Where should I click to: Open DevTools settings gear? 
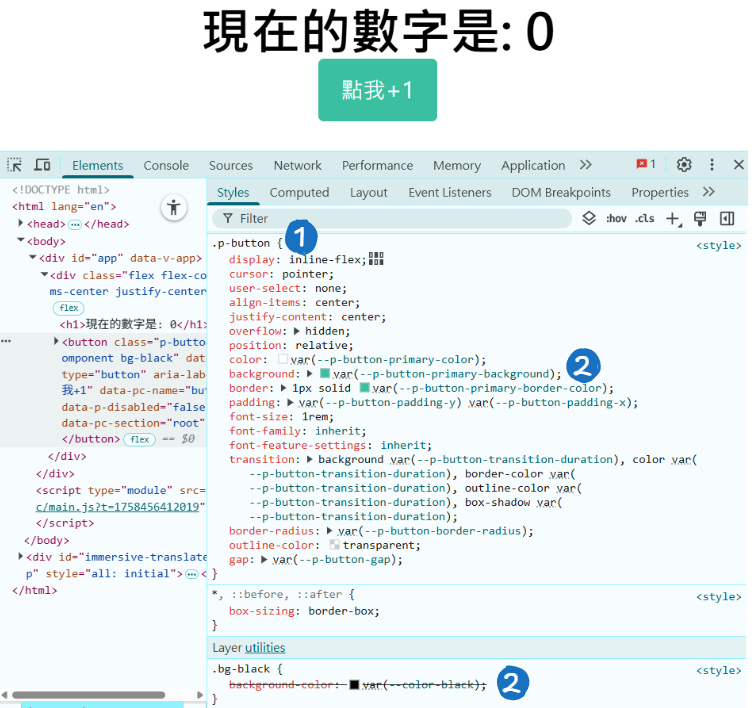click(684, 165)
